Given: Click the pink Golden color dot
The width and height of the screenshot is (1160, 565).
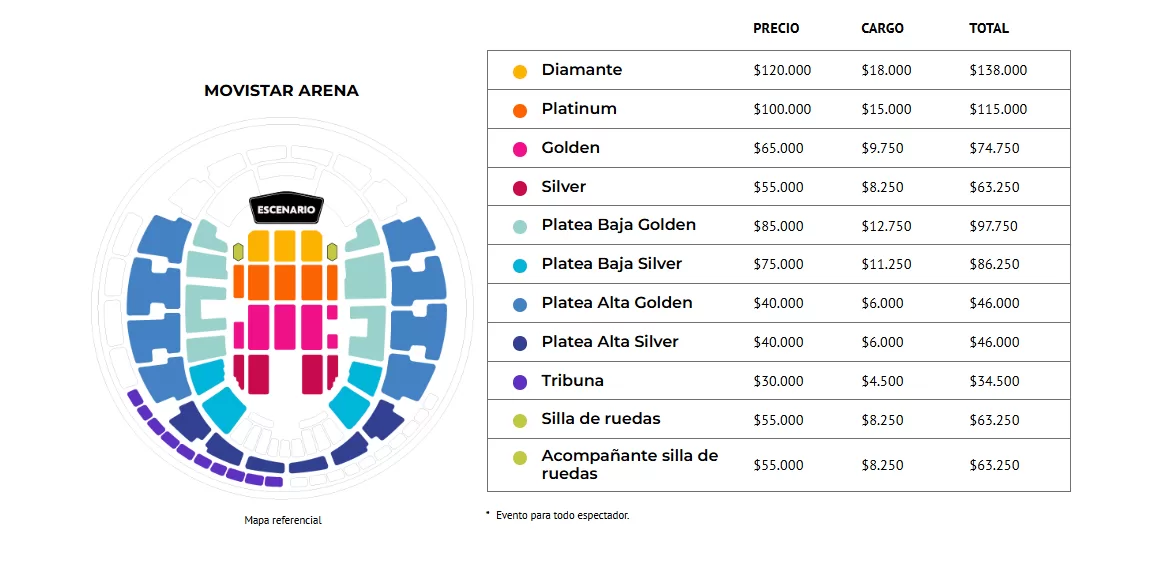Looking at the screenshot, I should [x=520, y=150].
